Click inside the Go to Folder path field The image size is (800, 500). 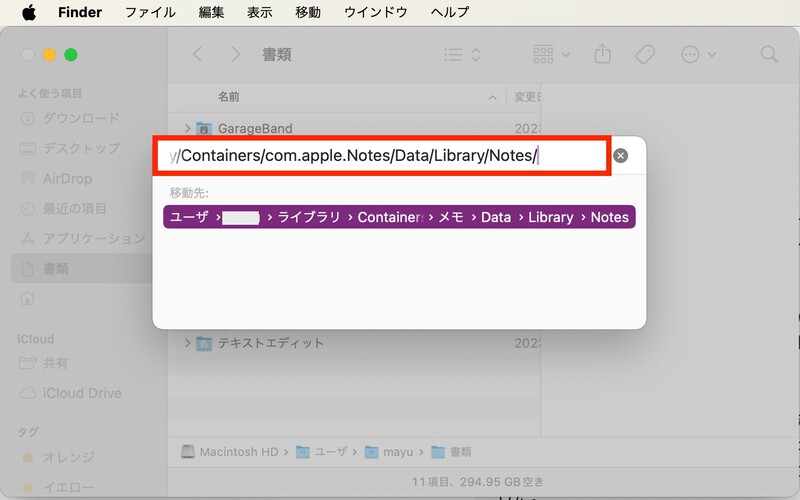pyautogui.click(x=380, y=156)
